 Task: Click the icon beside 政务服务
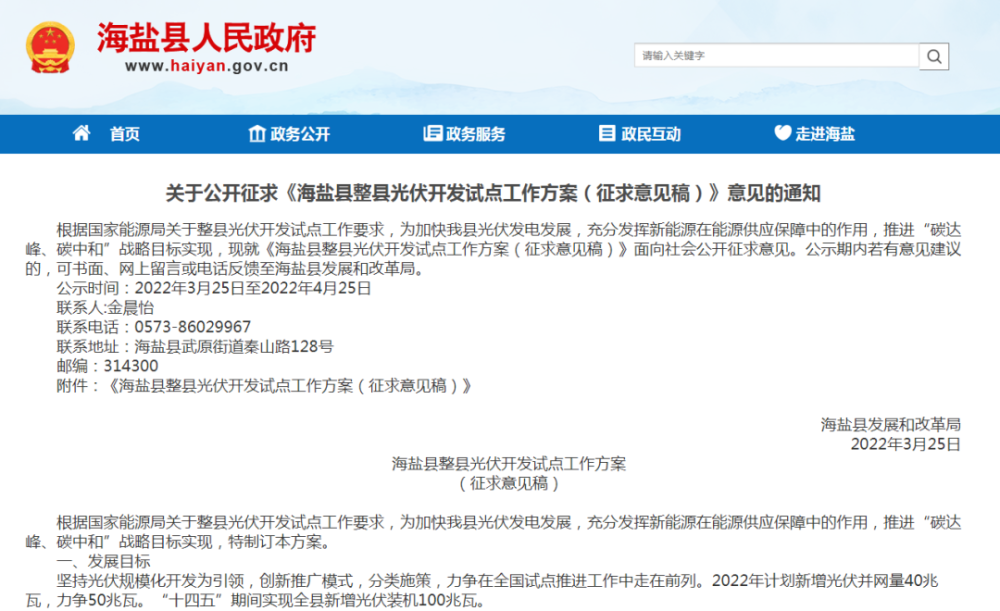(432, 134)
